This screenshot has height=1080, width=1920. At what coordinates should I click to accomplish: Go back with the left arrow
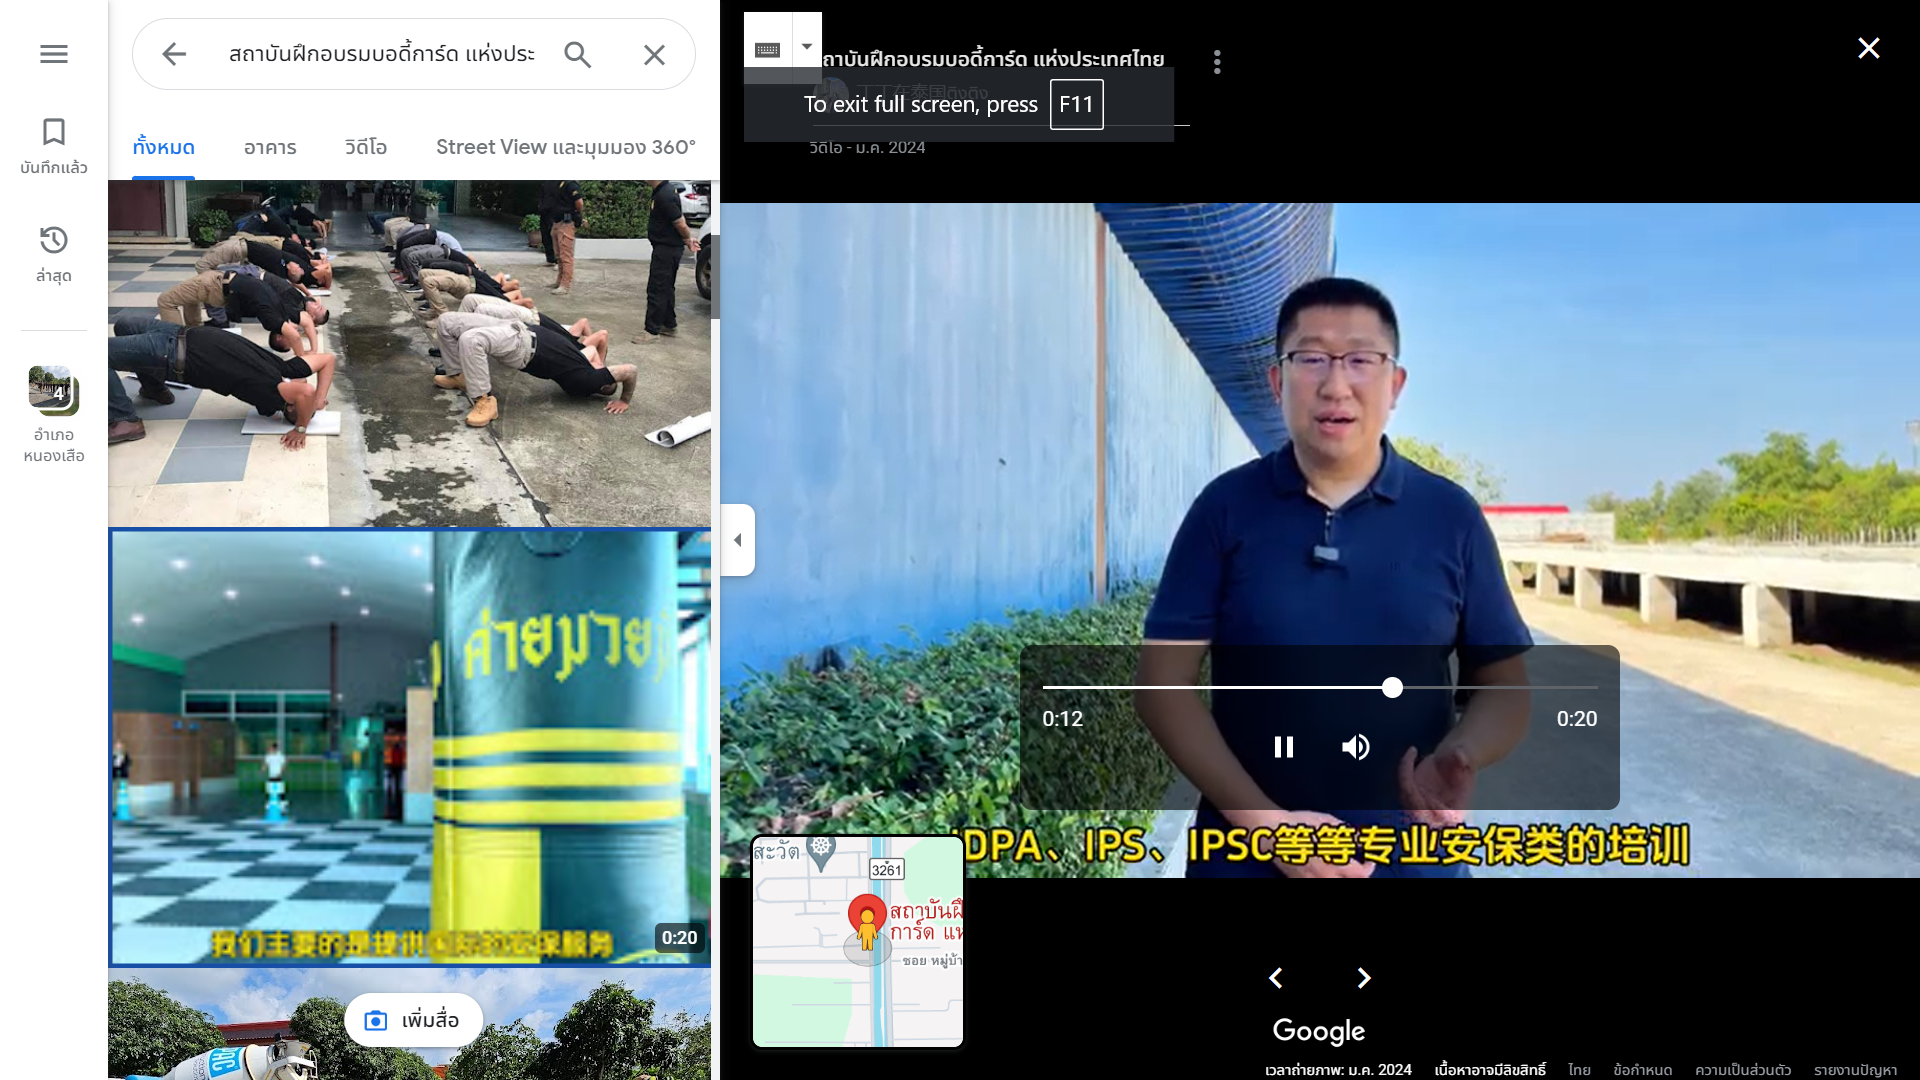point(174,54)
